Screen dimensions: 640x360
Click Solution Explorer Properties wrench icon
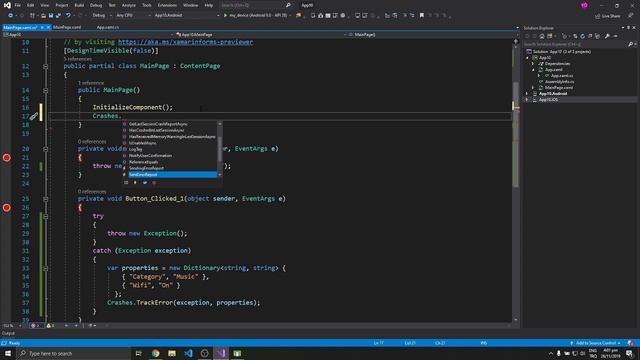(x=607, y=36)
